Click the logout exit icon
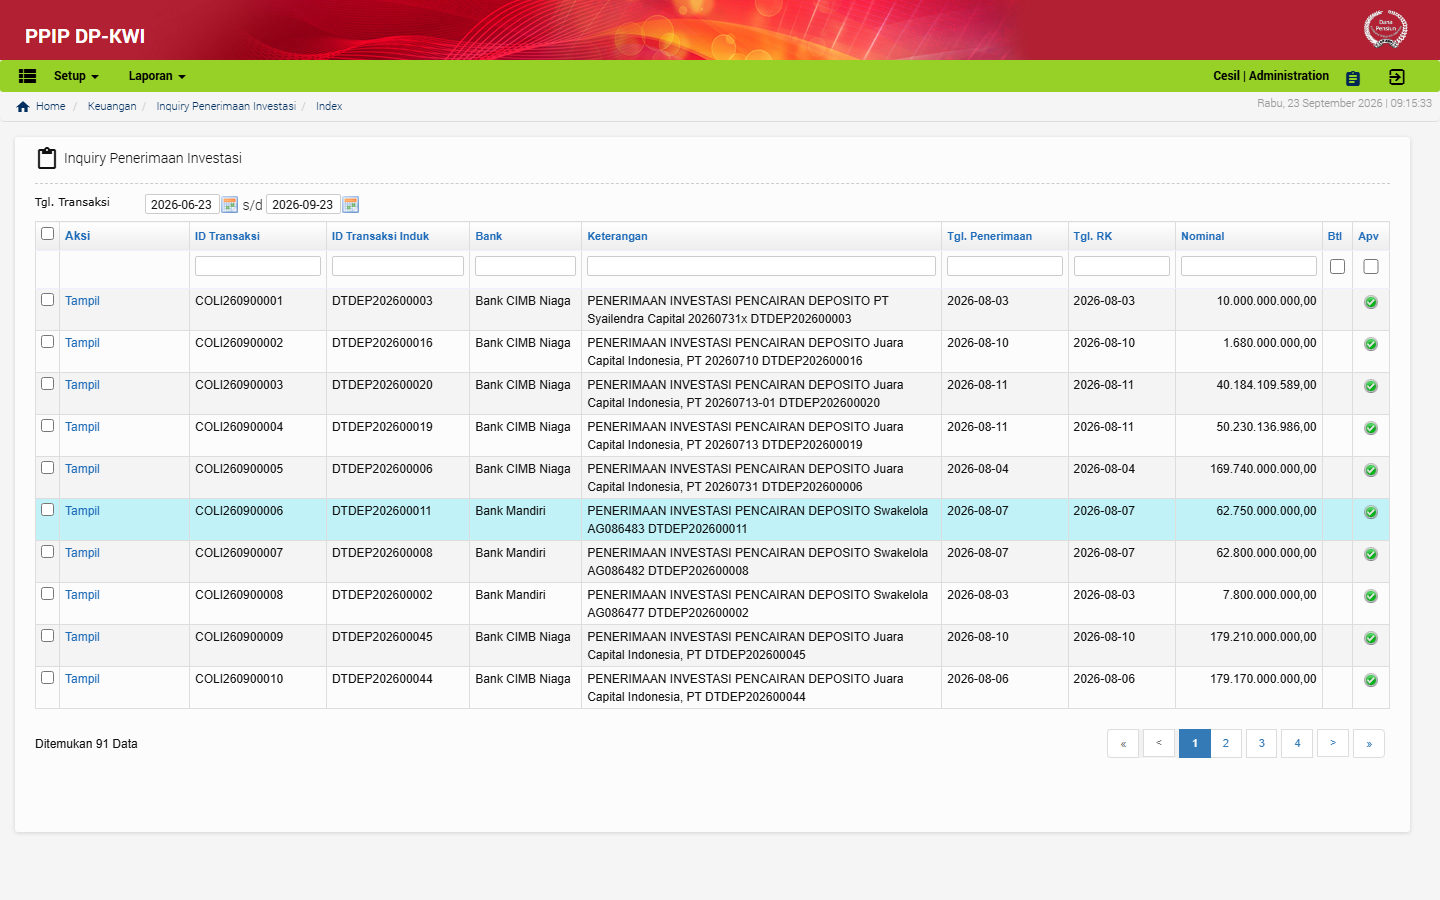This screenshot has width=1440, height=900. pos(1397,77)
